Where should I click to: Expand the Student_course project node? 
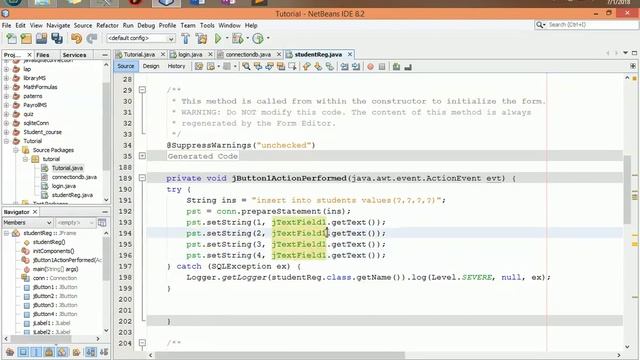point(7,132)
